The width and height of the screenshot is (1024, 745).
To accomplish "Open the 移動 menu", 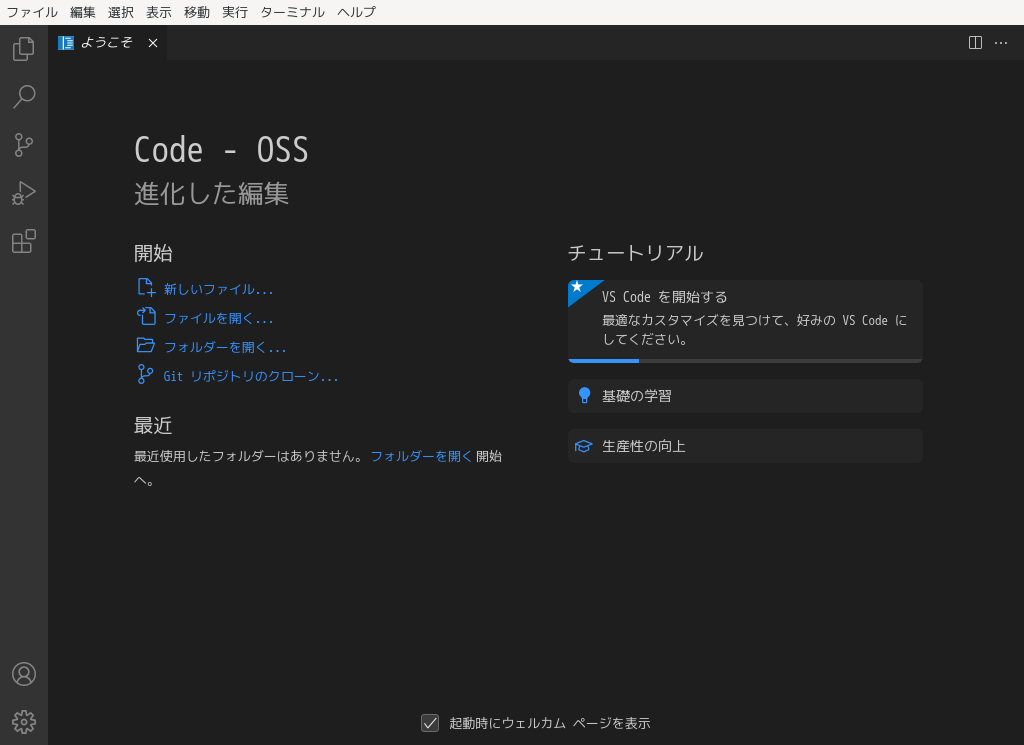I will [197, 12].
